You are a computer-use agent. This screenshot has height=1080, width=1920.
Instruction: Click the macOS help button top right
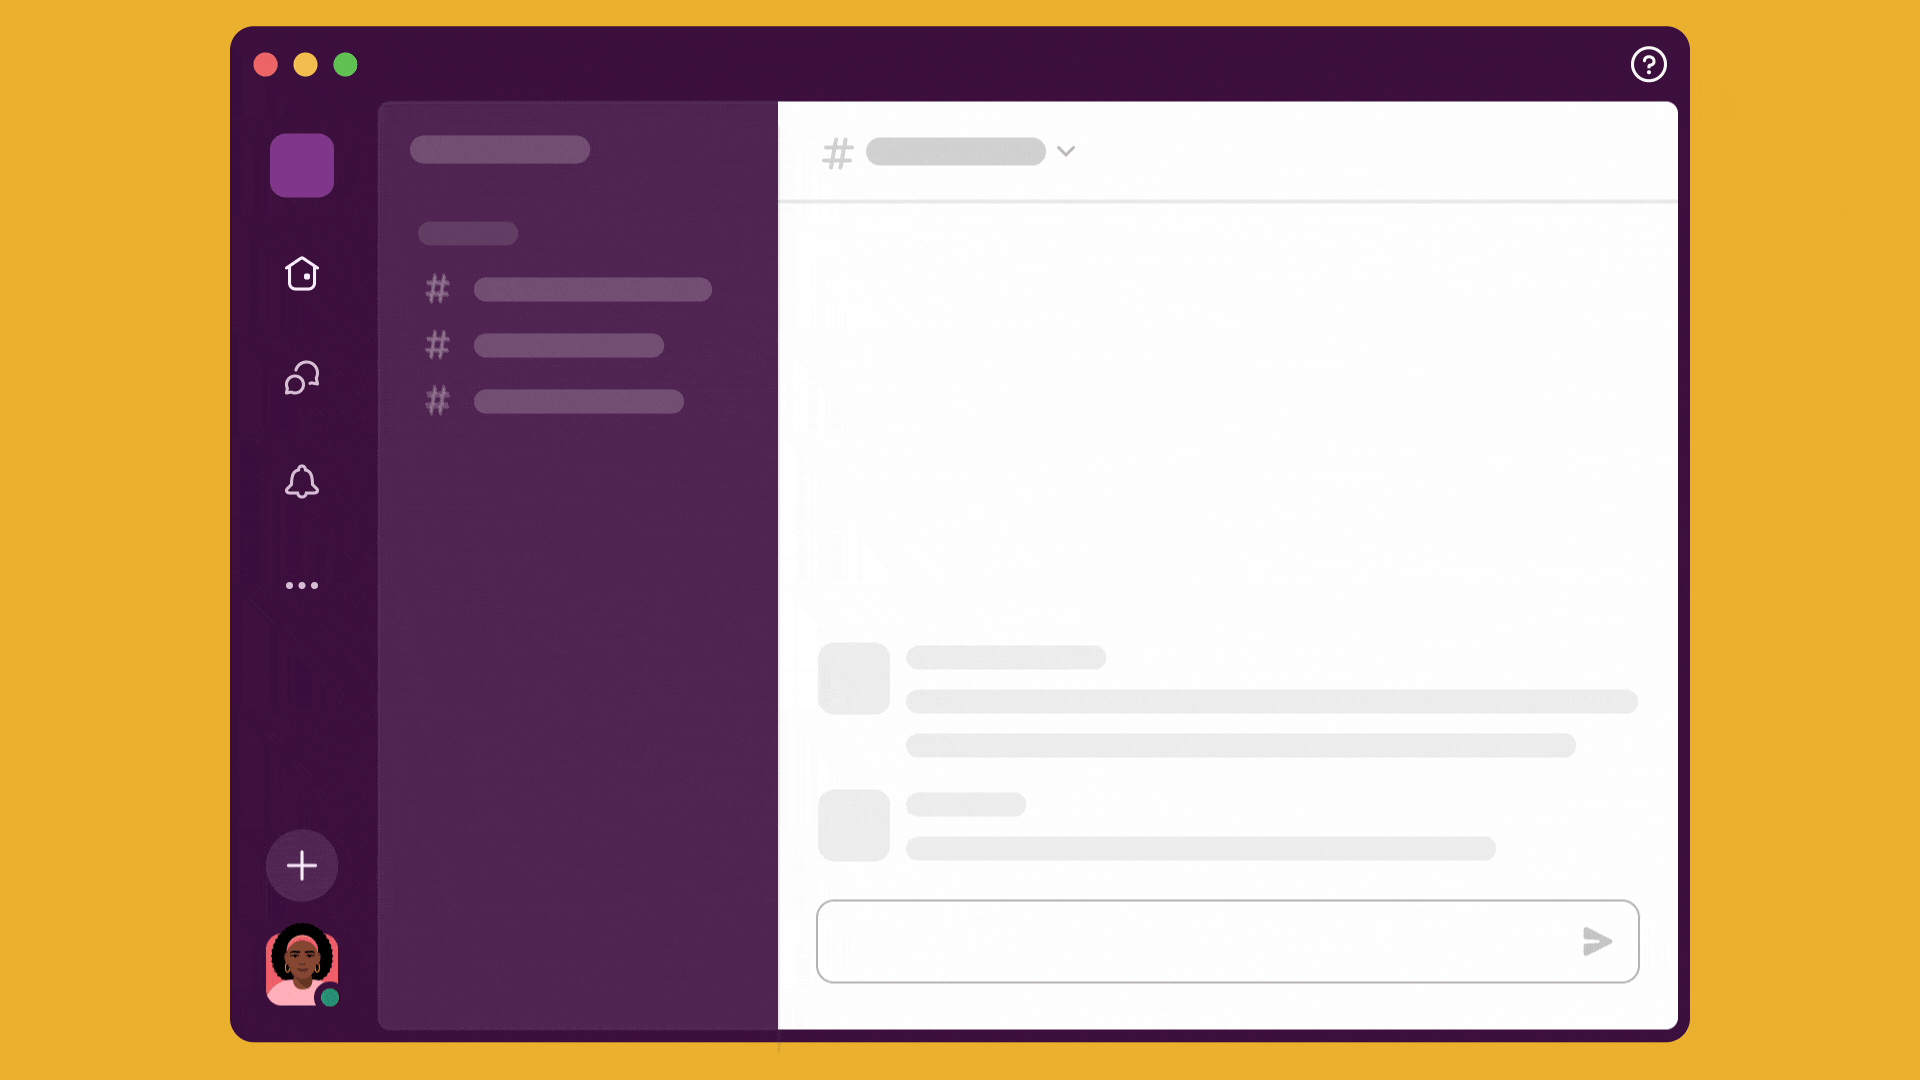pos(1648,63)
